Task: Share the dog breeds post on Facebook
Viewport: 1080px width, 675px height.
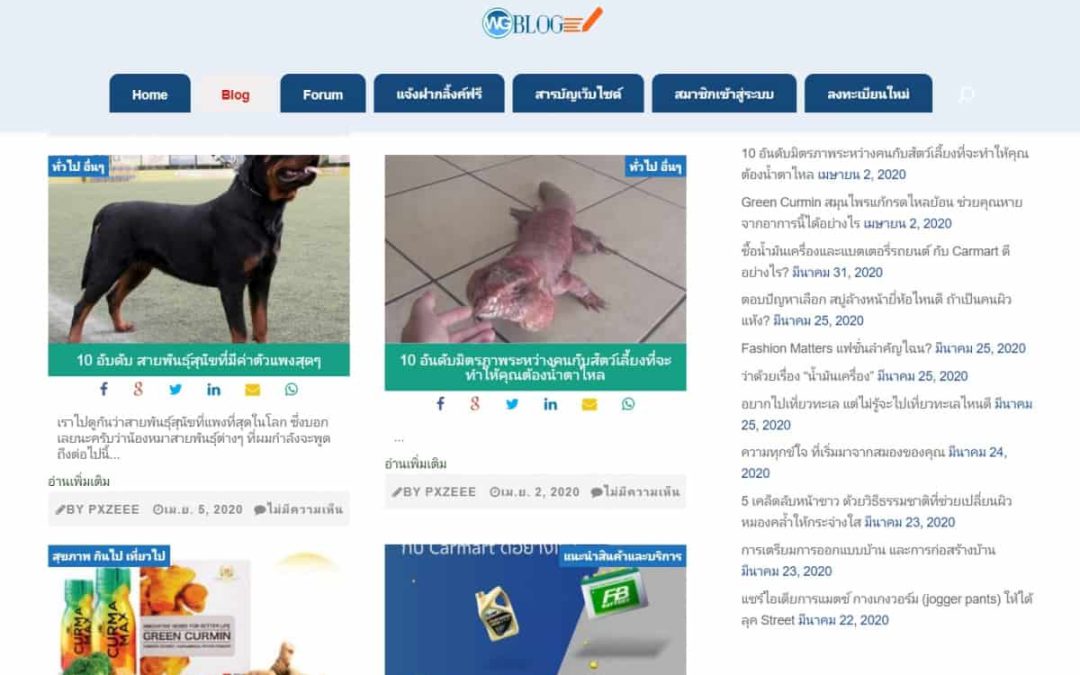Action: 104,389
